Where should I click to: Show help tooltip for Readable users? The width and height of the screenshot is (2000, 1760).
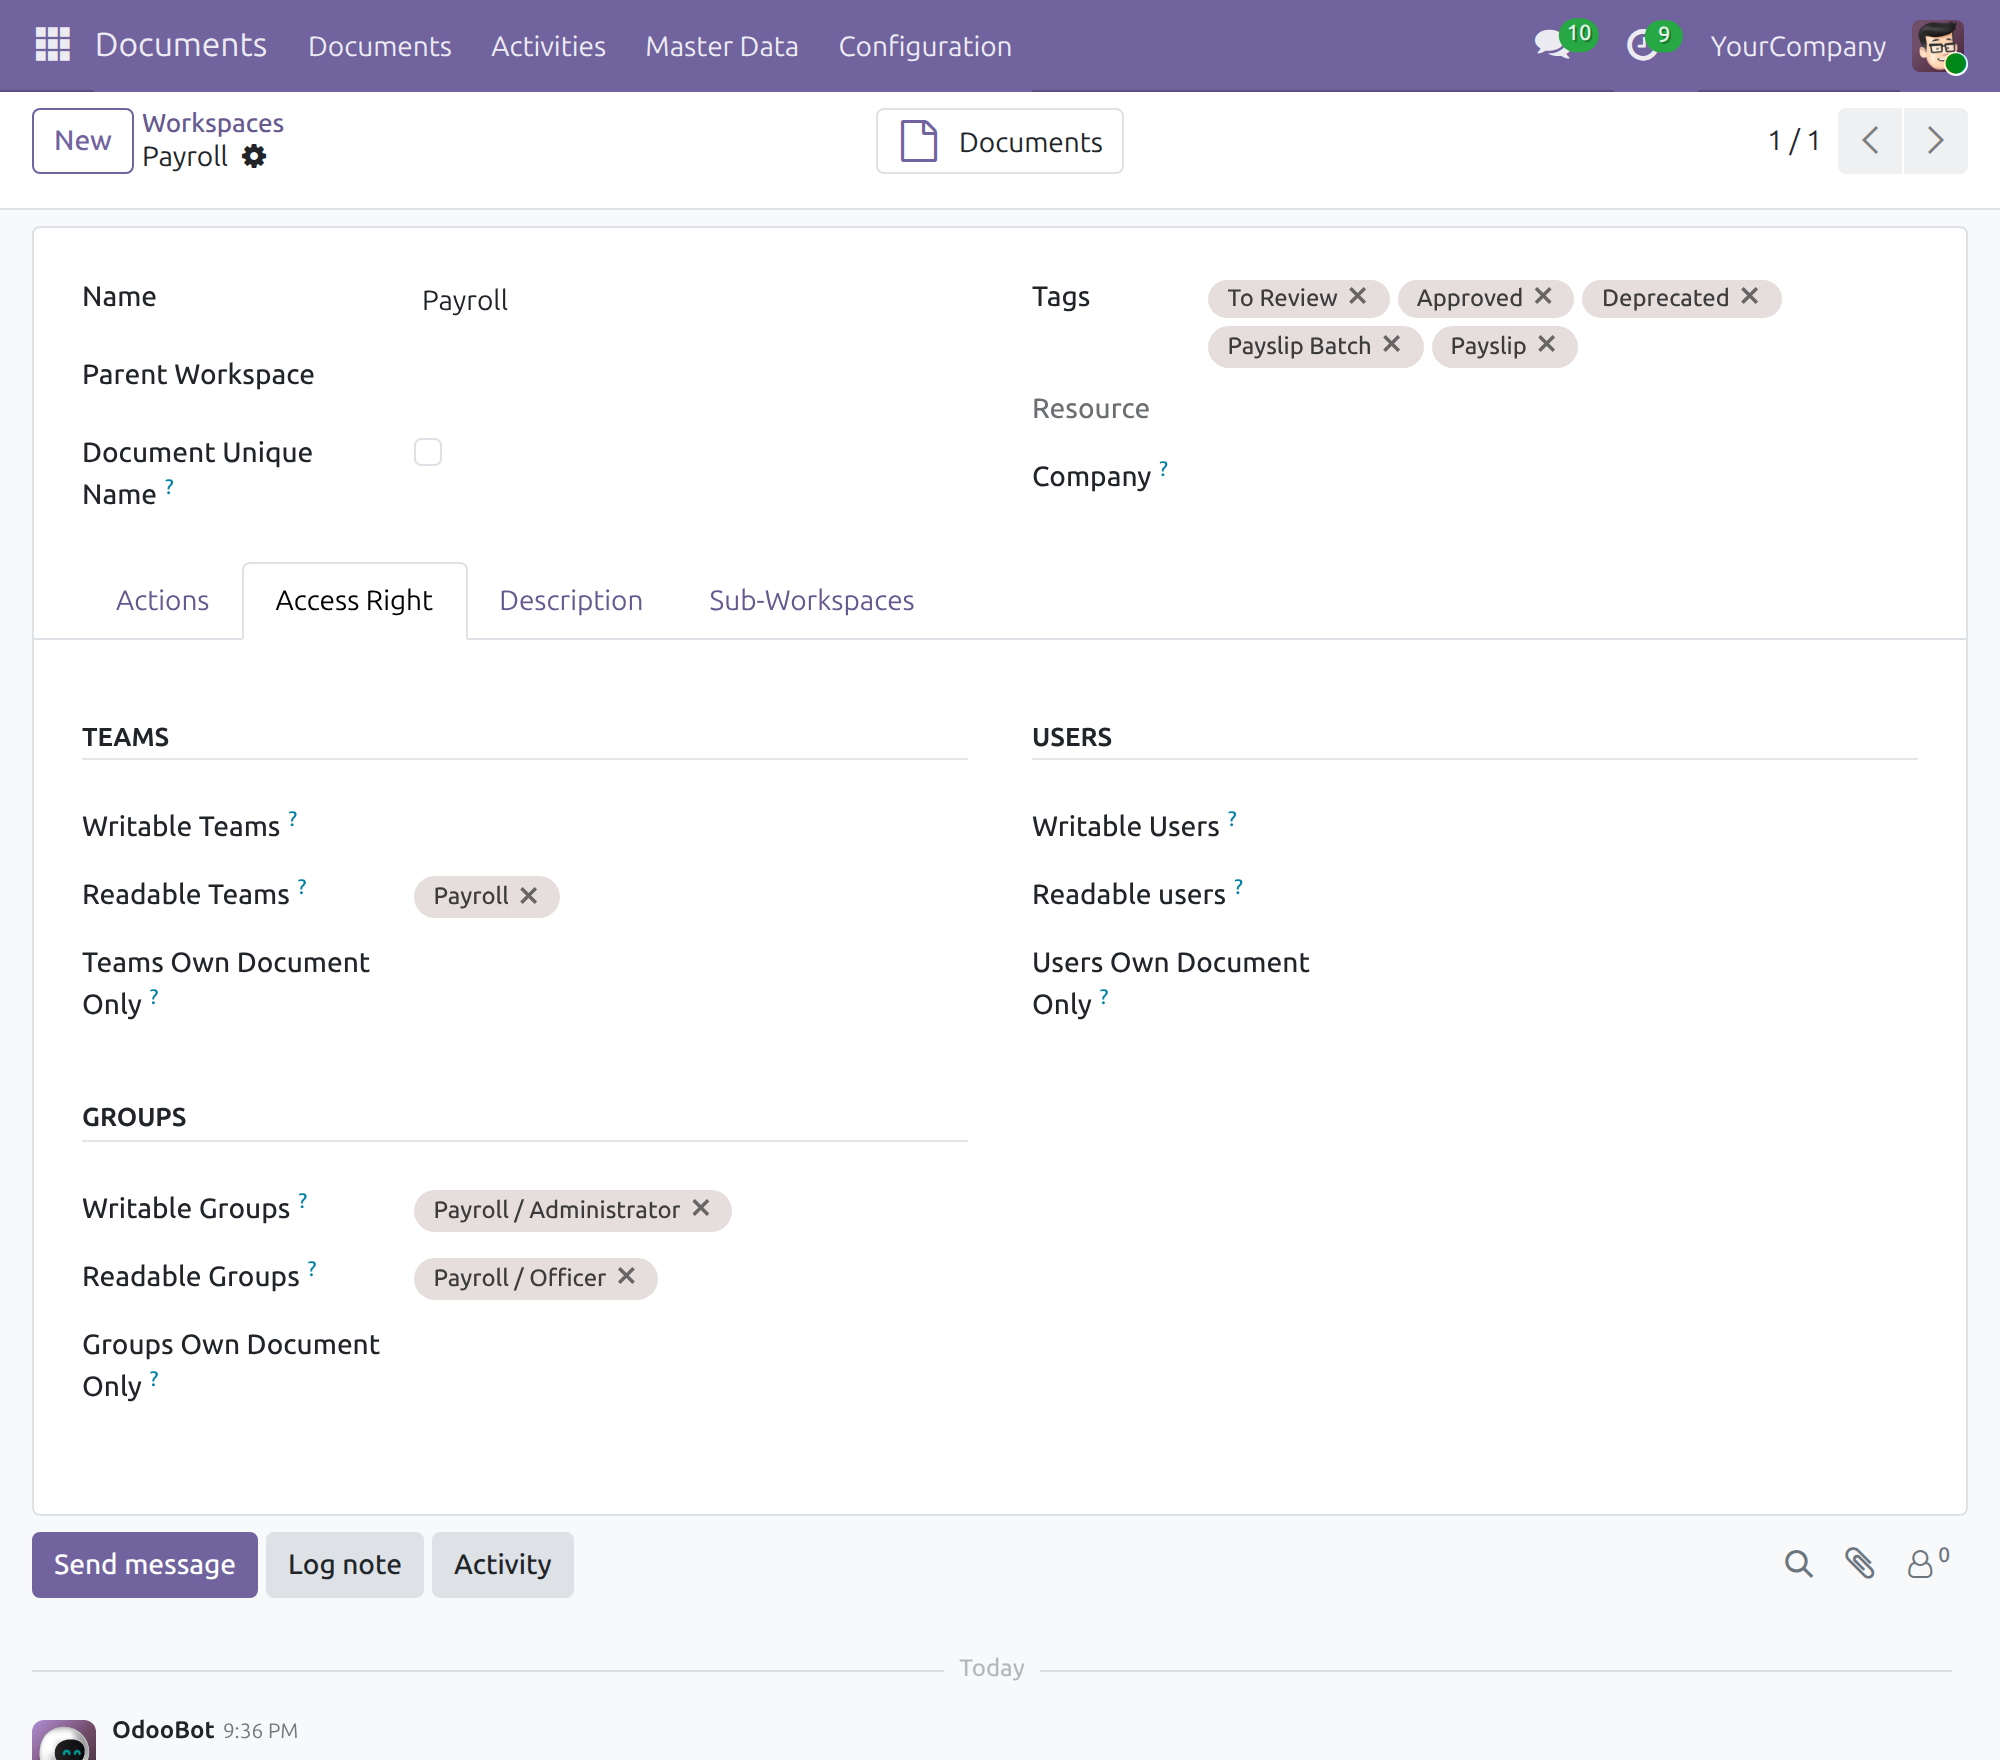[x=1238, y=886]
